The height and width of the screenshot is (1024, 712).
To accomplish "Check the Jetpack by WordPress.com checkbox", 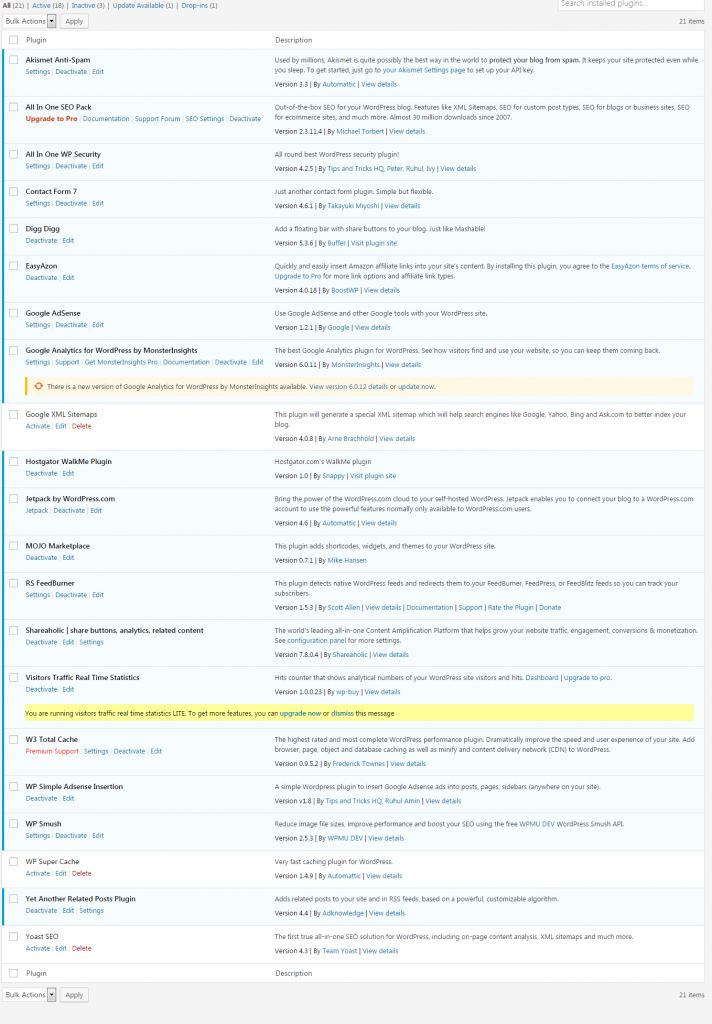I will point(14,498).
